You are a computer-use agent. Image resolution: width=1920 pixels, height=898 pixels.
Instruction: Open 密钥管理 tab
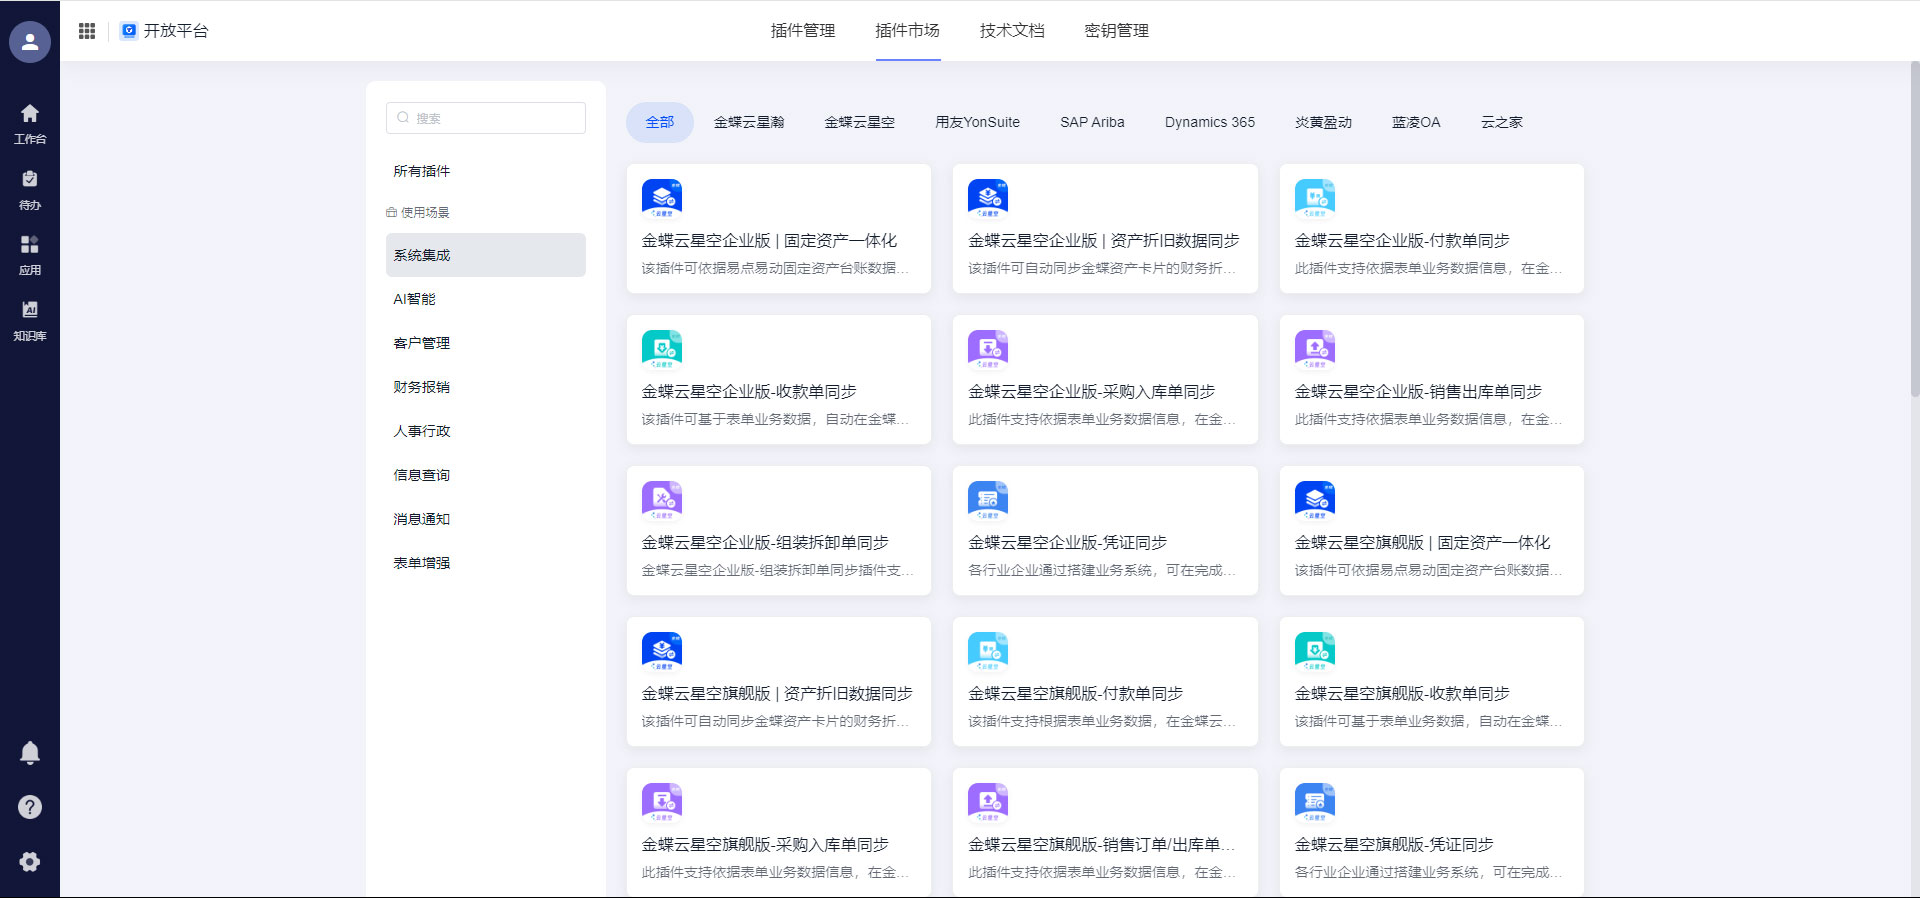pyautogui.click(x=1116, y=31)
